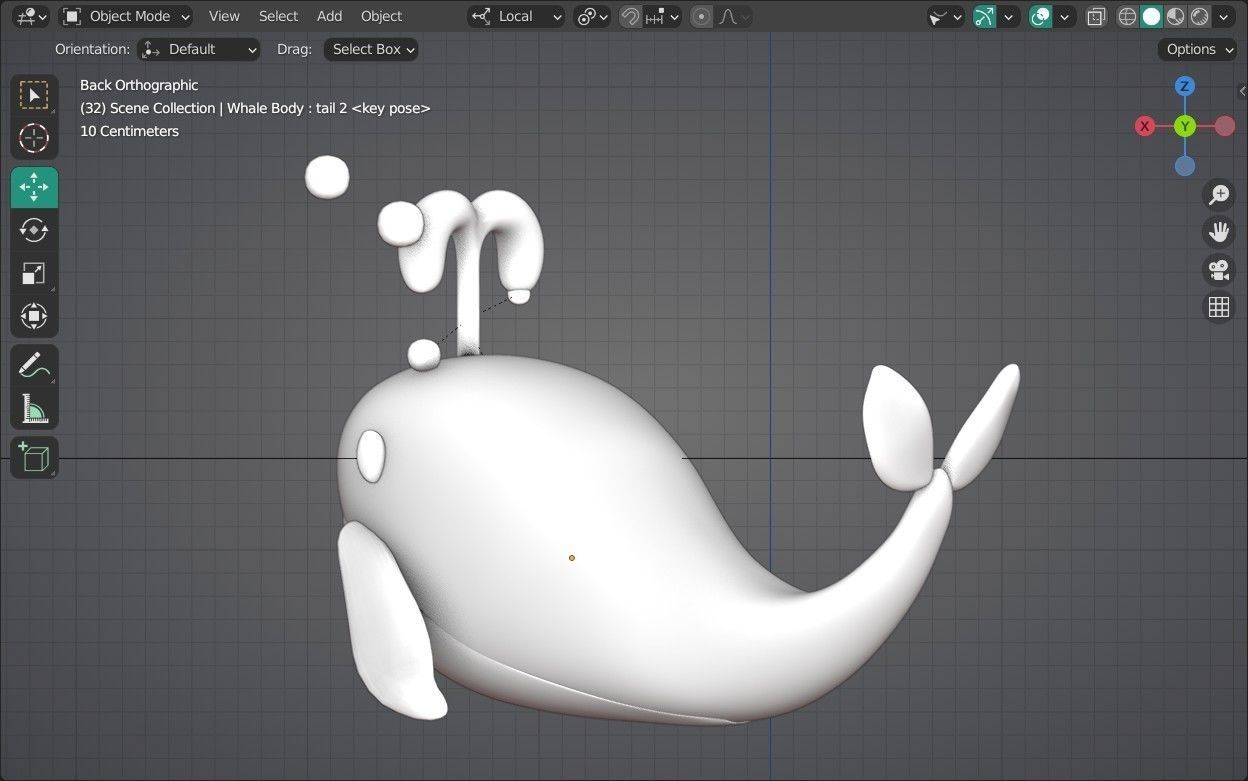Screen dimensions: 1248x781
Task: Click the Z axis on navigation gizmo
Action: [x=1184, y=86]
